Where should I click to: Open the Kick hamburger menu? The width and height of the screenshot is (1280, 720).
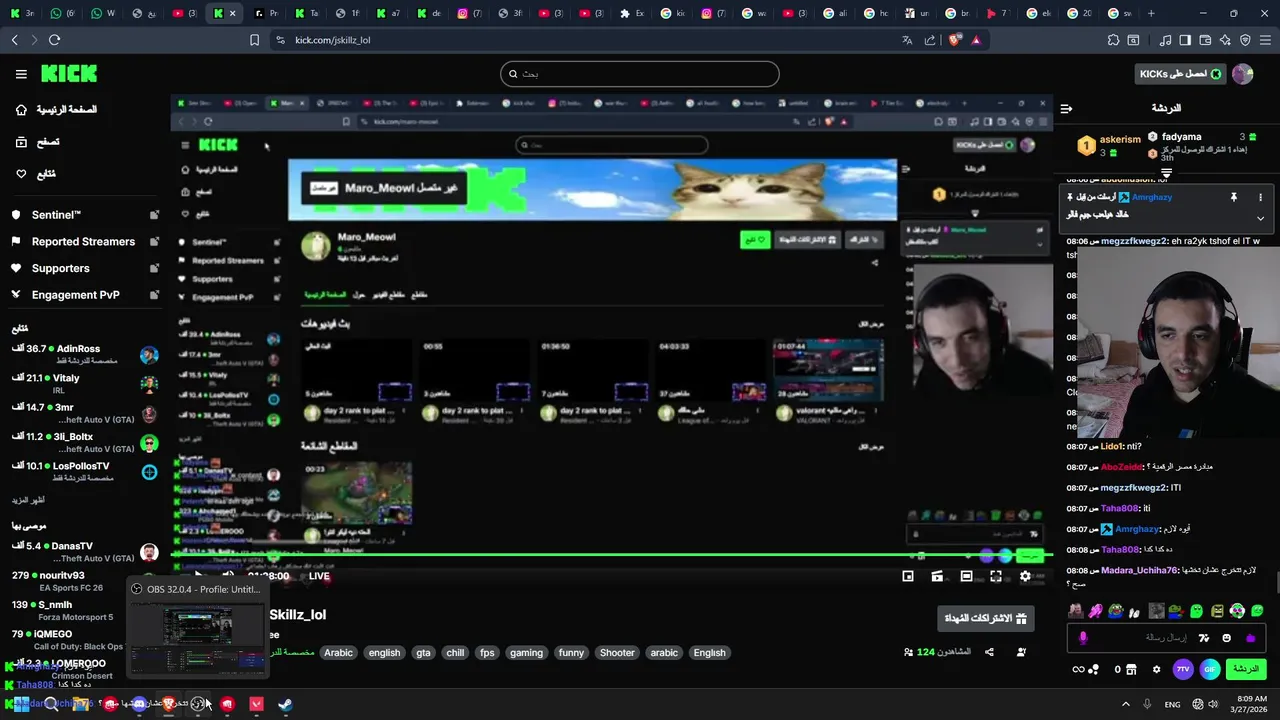point(21,74)
